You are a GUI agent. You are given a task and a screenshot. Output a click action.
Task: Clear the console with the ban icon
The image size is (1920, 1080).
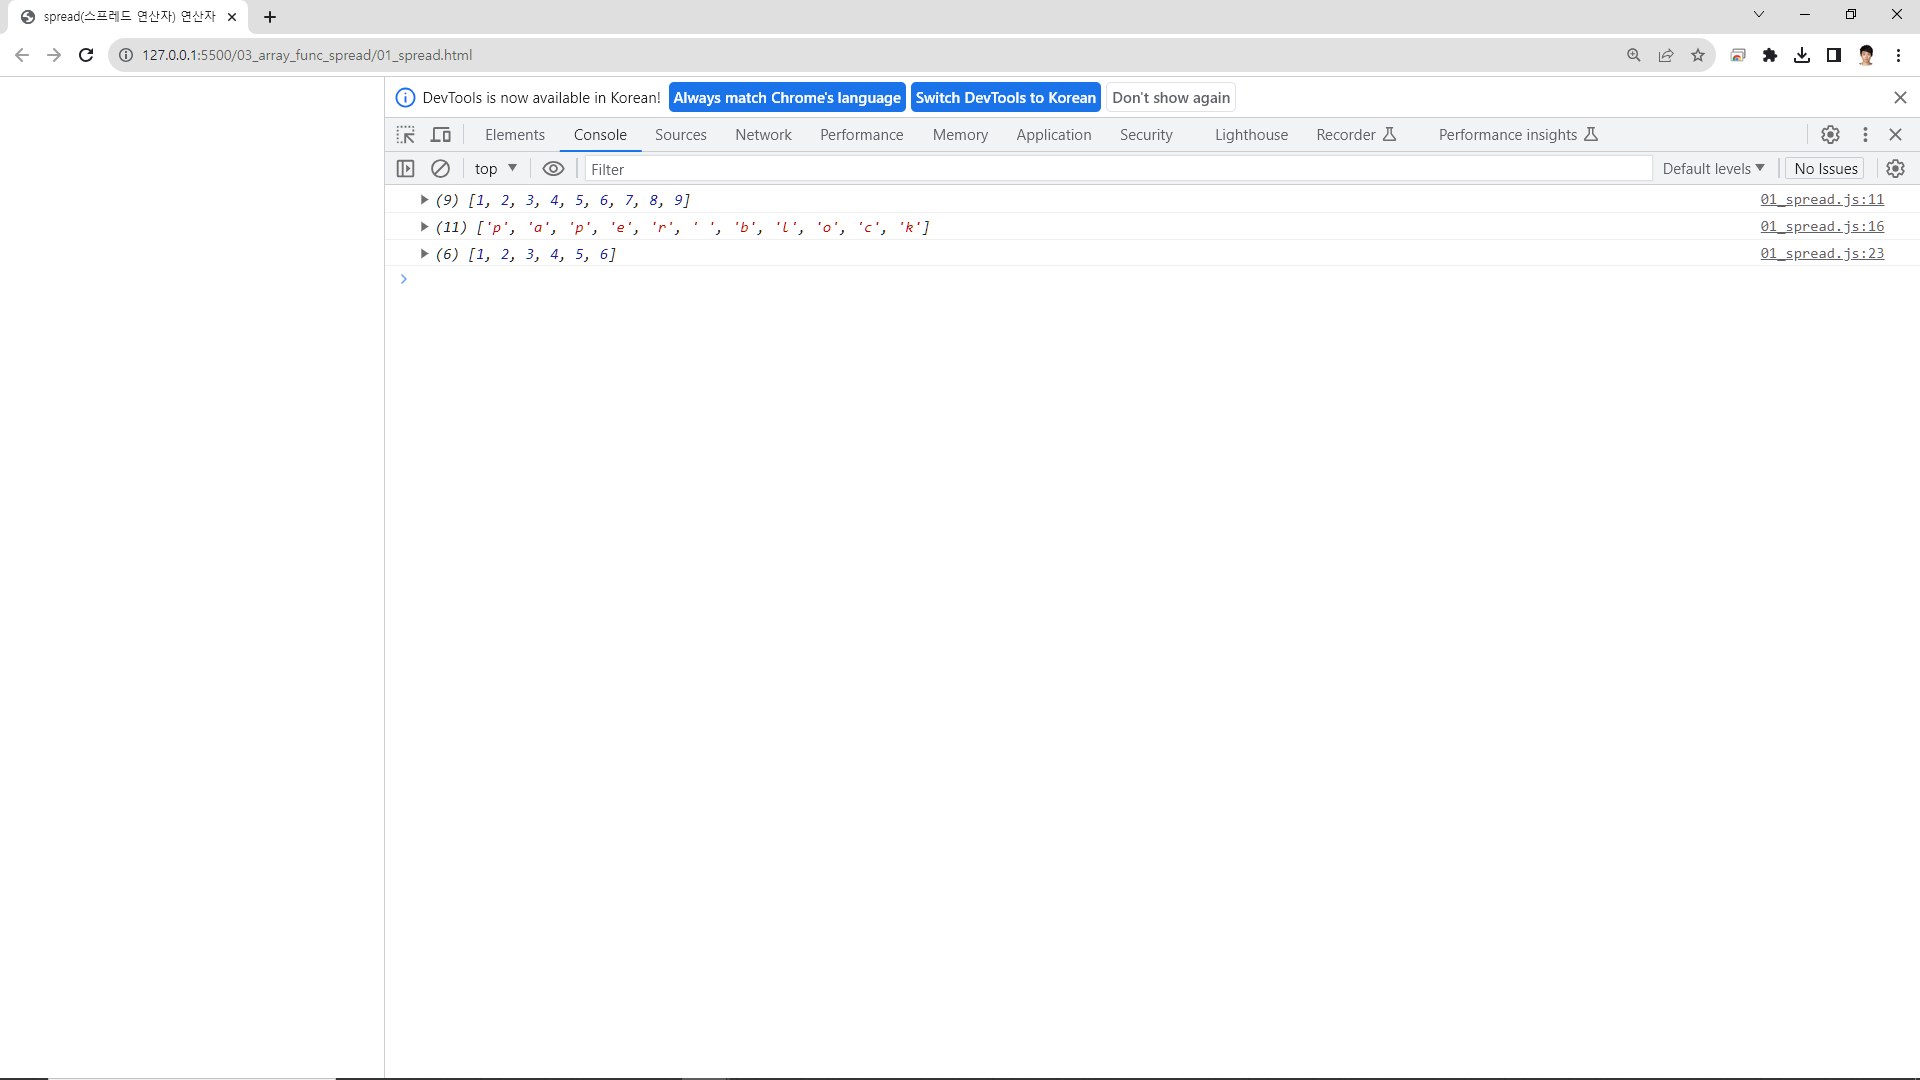440,169
